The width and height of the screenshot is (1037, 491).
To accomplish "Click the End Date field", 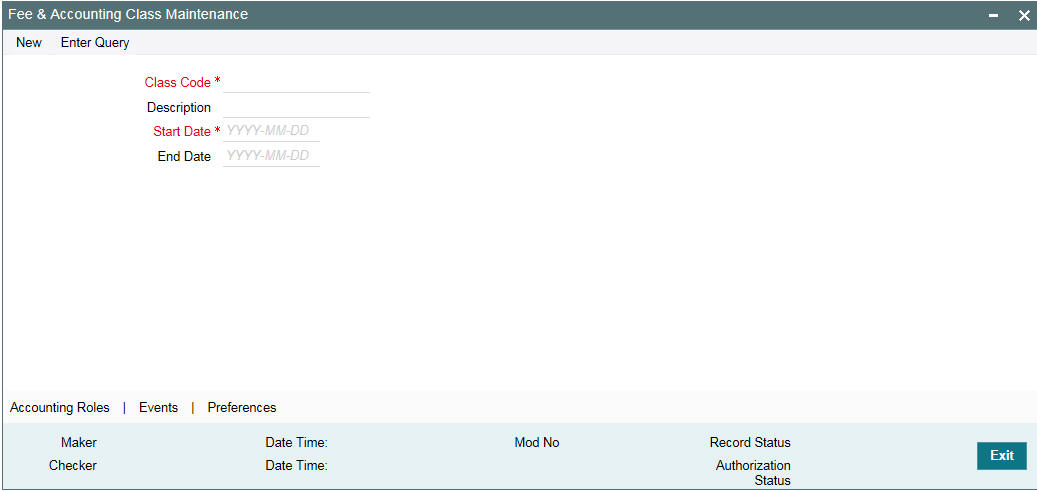I will 272,156.
